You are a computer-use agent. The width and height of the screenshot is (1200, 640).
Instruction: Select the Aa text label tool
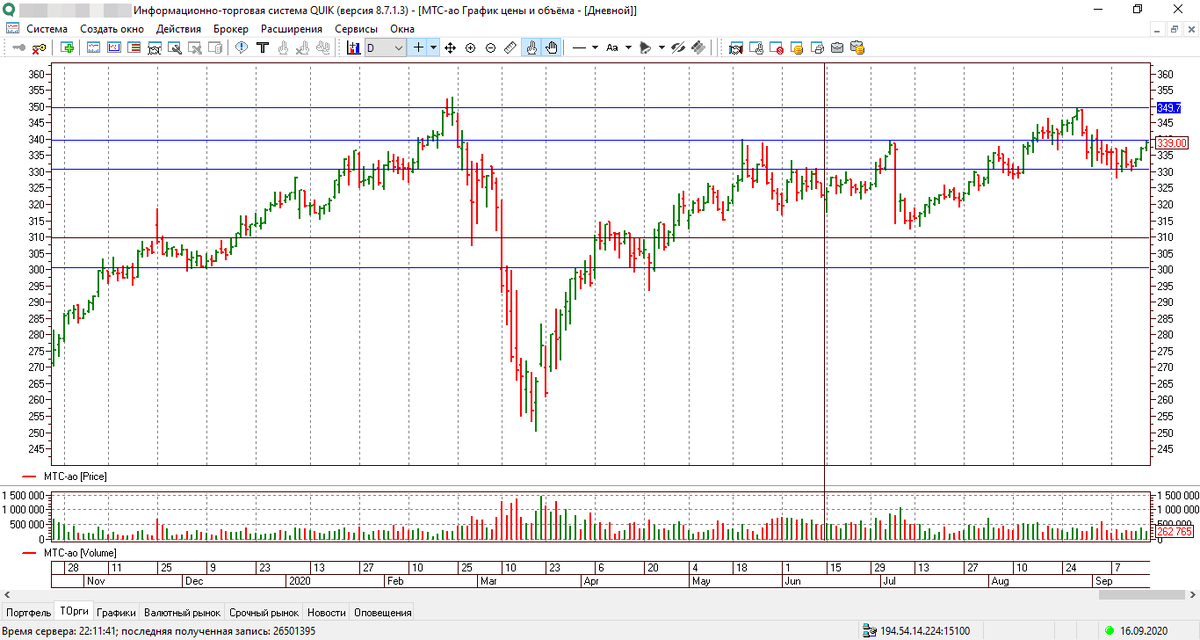pyautogui.click(x=612, y=47)
